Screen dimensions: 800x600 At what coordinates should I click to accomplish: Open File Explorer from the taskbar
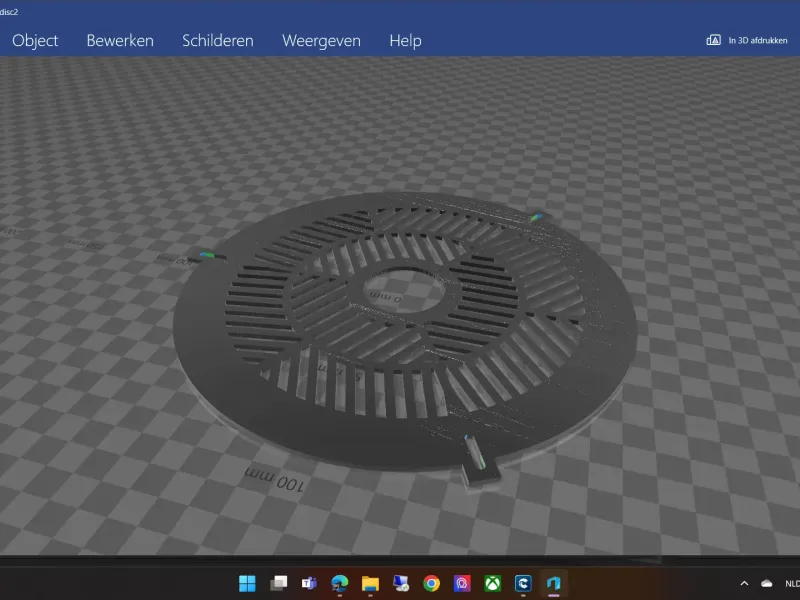tap(370, 583)
